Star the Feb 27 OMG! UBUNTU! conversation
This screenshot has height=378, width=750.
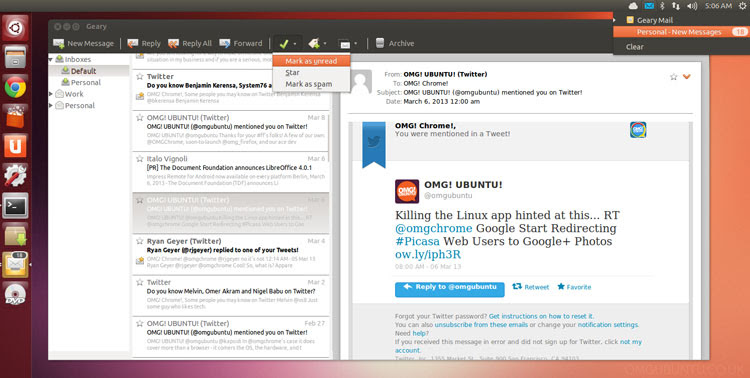(x=140, y=323)
